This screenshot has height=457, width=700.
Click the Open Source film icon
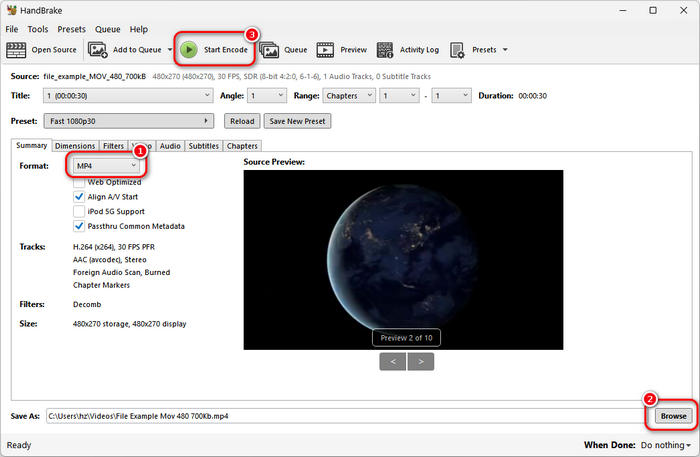pyautogui.click(x=16, y=50)
